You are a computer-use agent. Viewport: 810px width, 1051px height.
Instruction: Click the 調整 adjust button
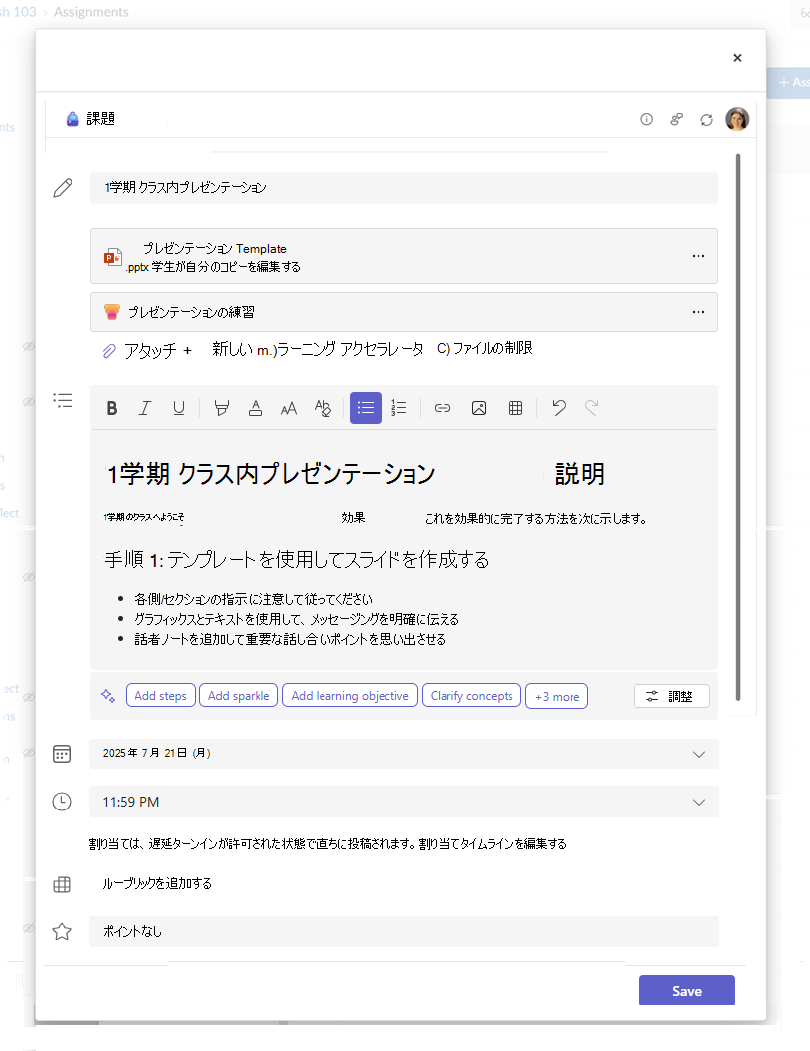point(671,696)
